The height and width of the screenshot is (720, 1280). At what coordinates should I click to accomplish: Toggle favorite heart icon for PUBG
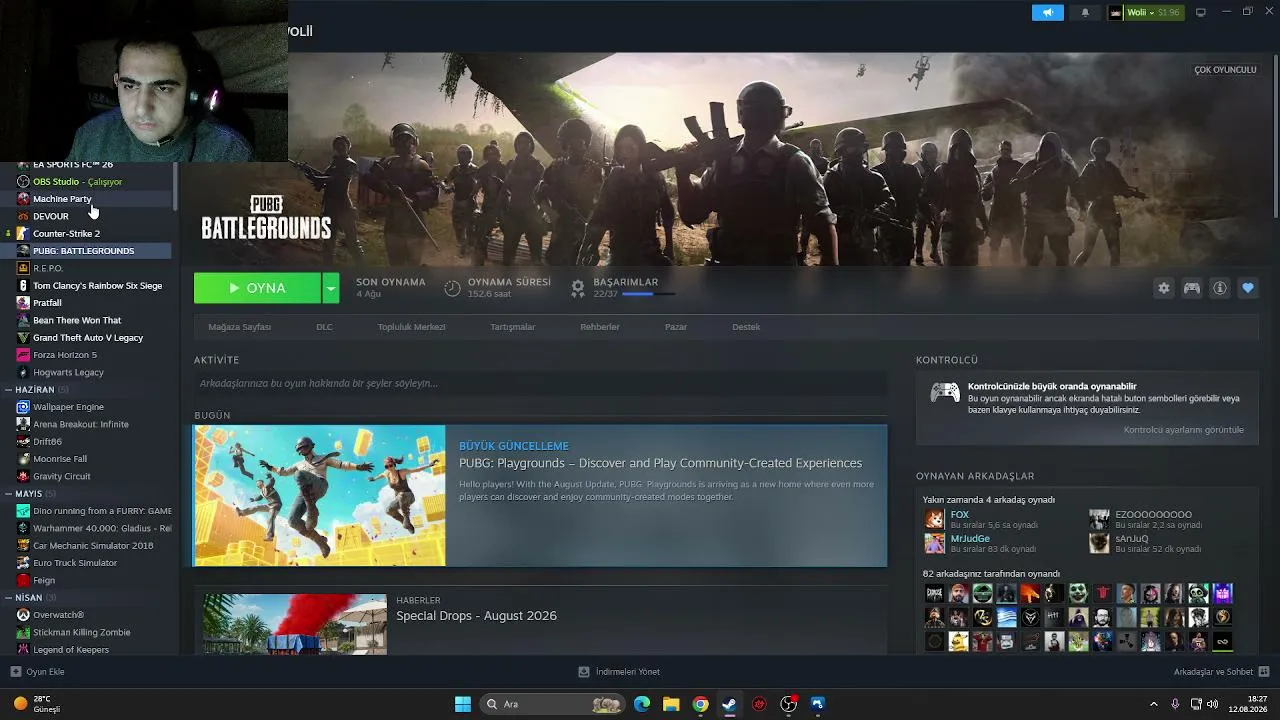tap(1248, 288)
